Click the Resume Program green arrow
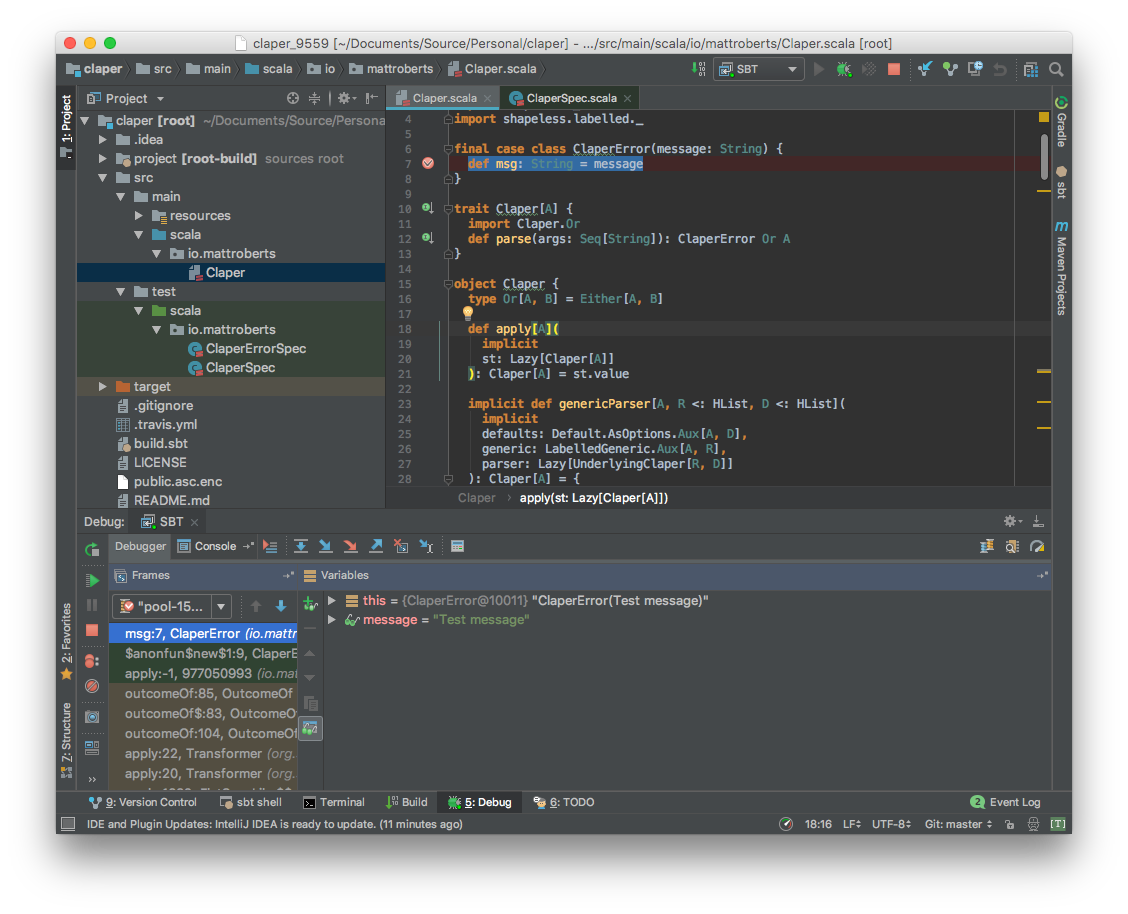 (92, 580)
